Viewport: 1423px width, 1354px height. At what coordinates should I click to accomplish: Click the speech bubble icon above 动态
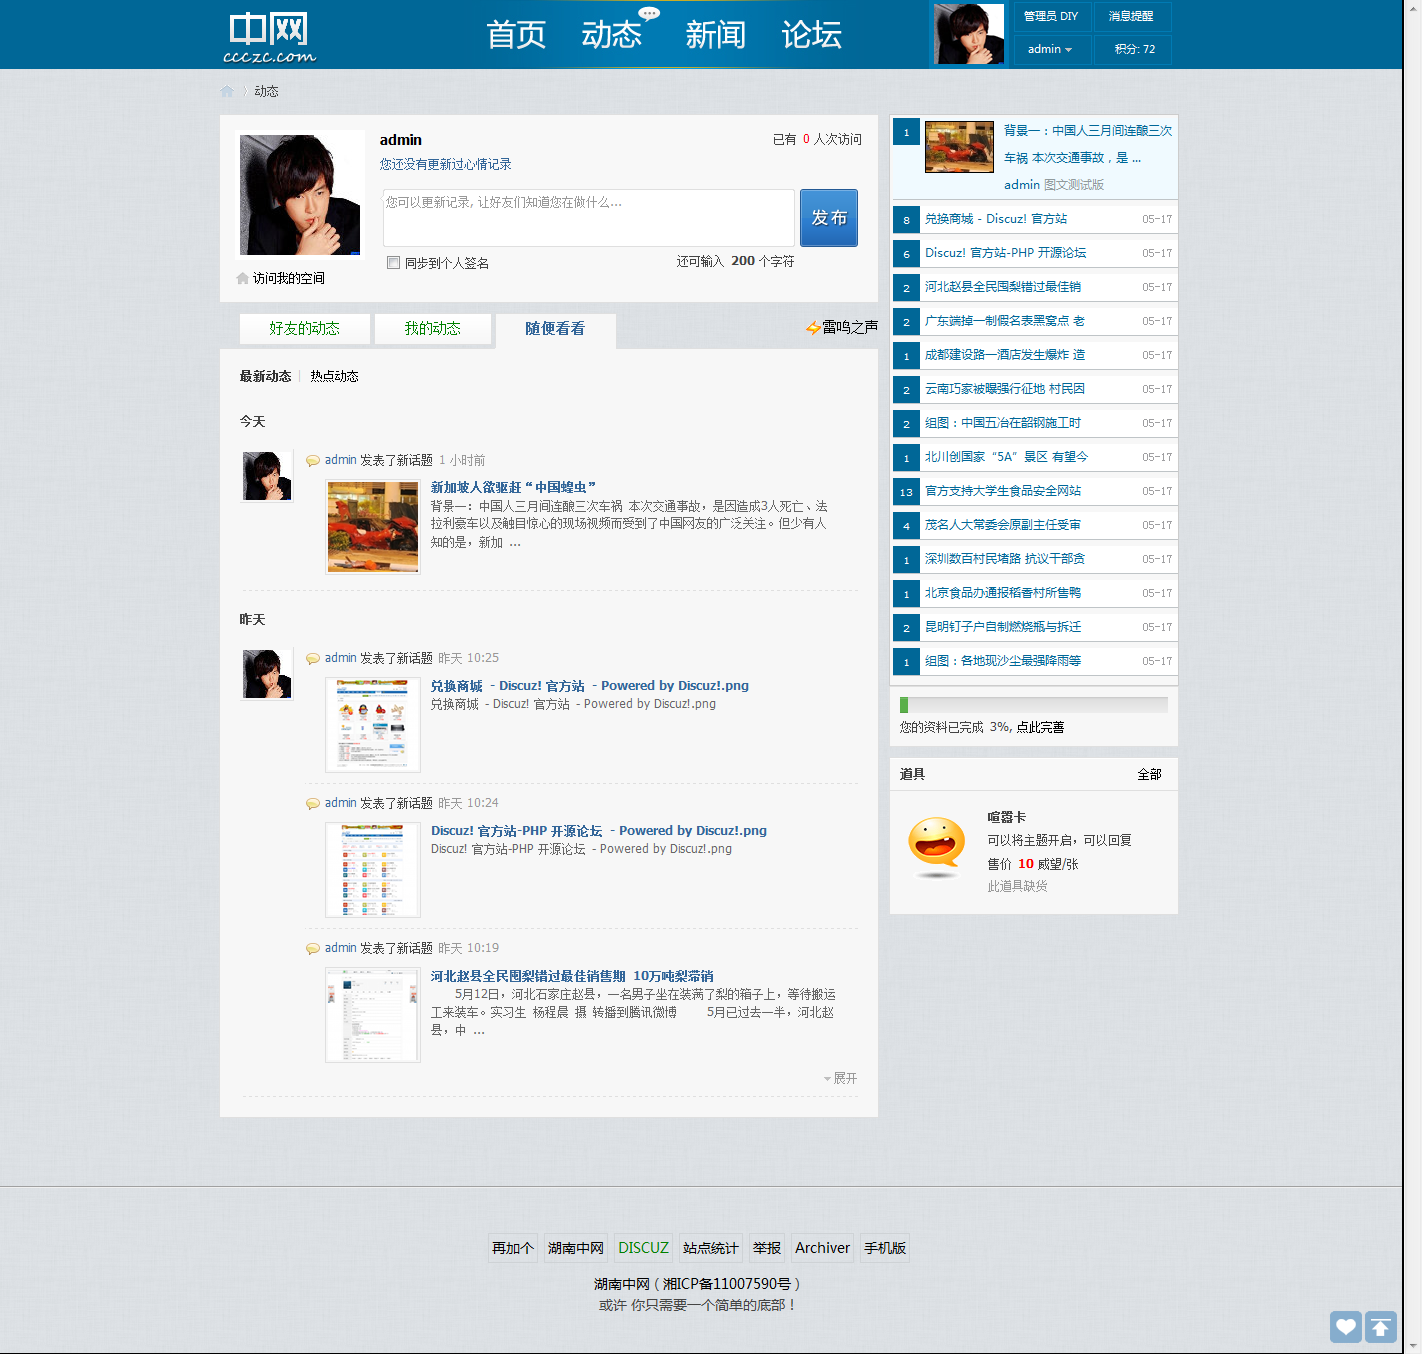click(x=650, y=13)
